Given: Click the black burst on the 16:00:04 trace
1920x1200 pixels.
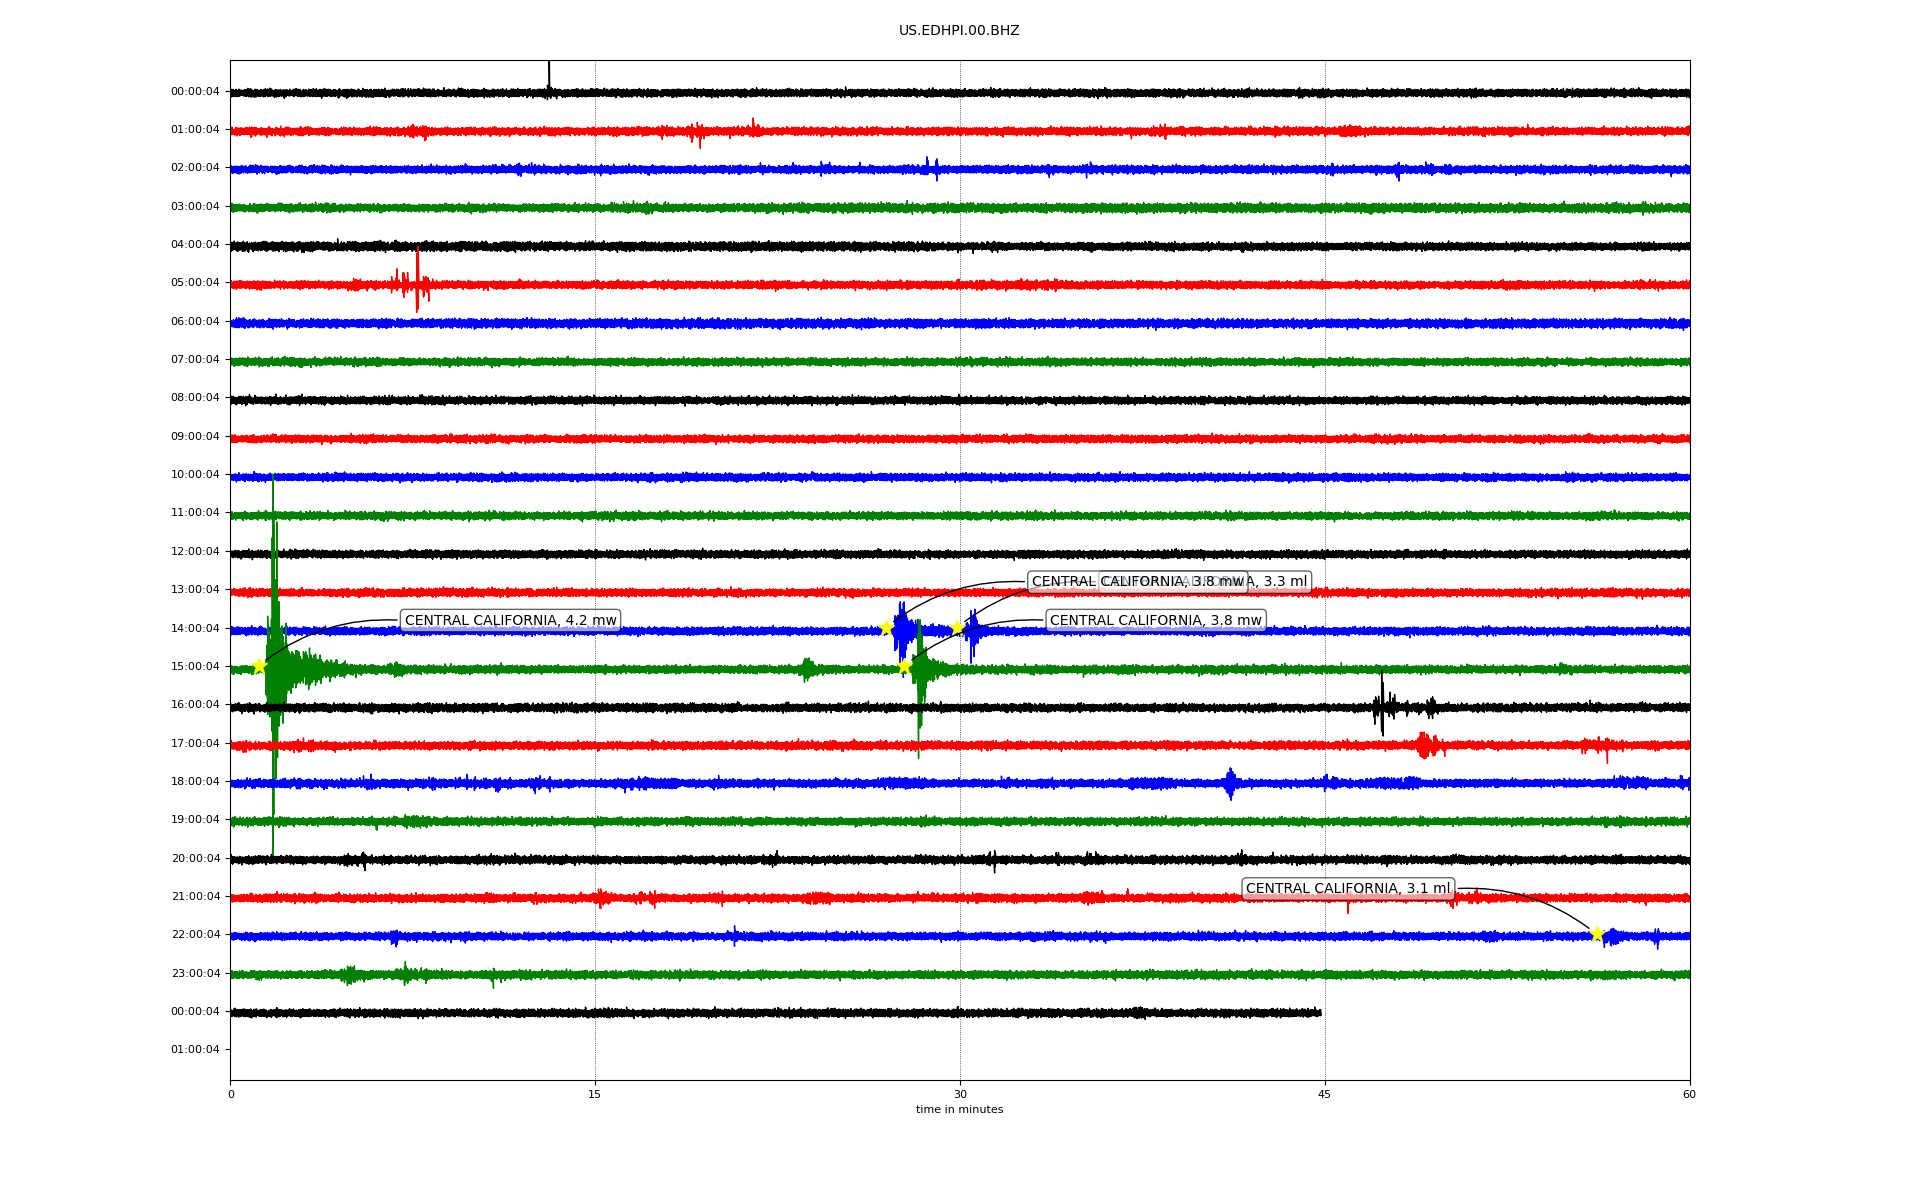Looking at the screenshot, I should (x=1382, y=707).
